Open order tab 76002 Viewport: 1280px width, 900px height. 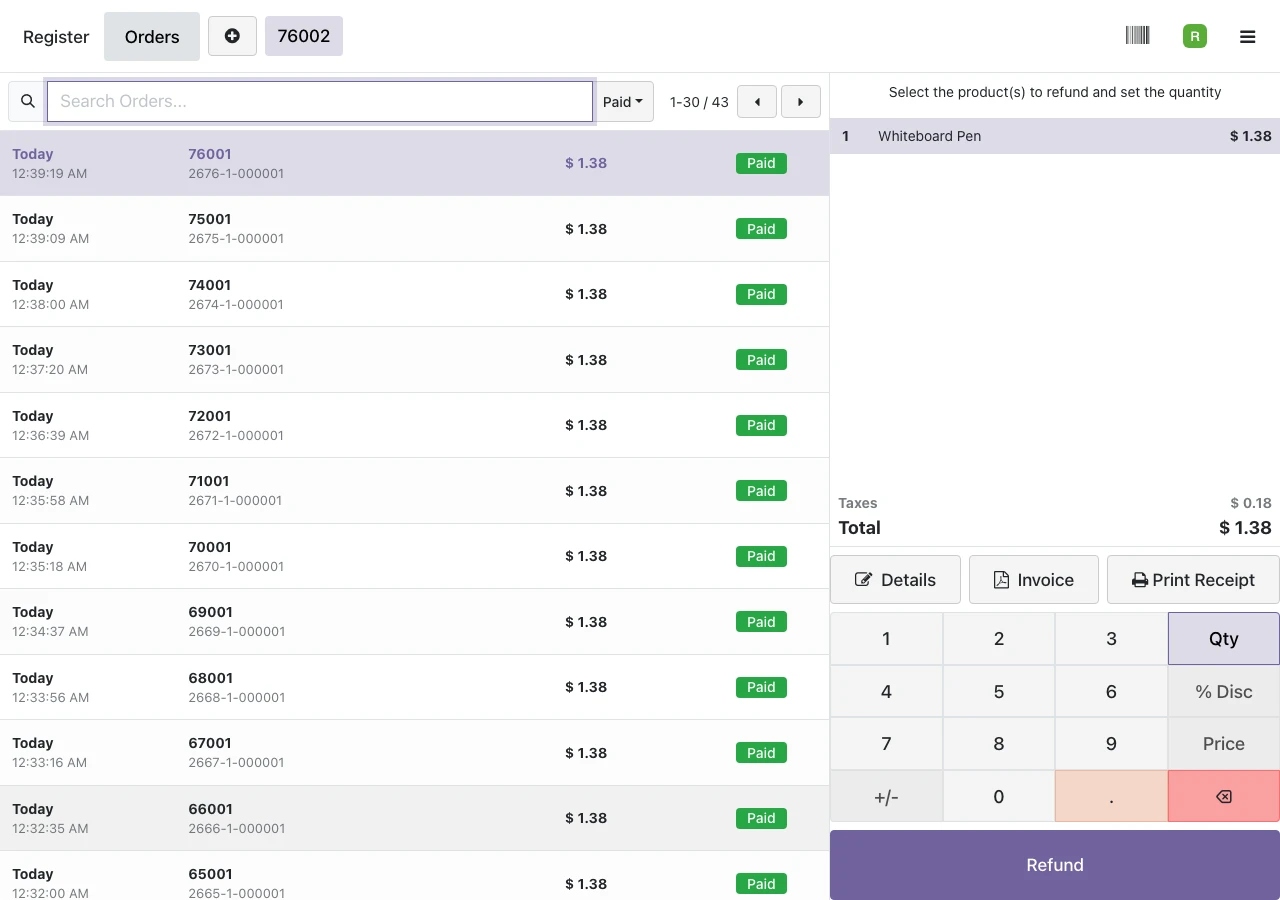(304, 36)
